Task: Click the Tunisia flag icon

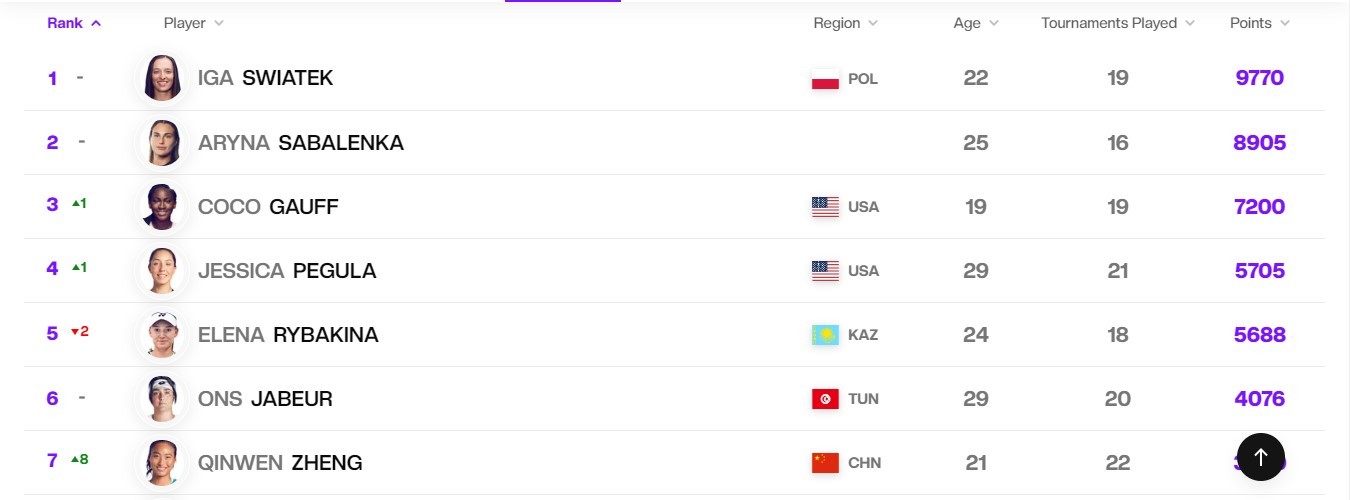Action: (825, 399)
